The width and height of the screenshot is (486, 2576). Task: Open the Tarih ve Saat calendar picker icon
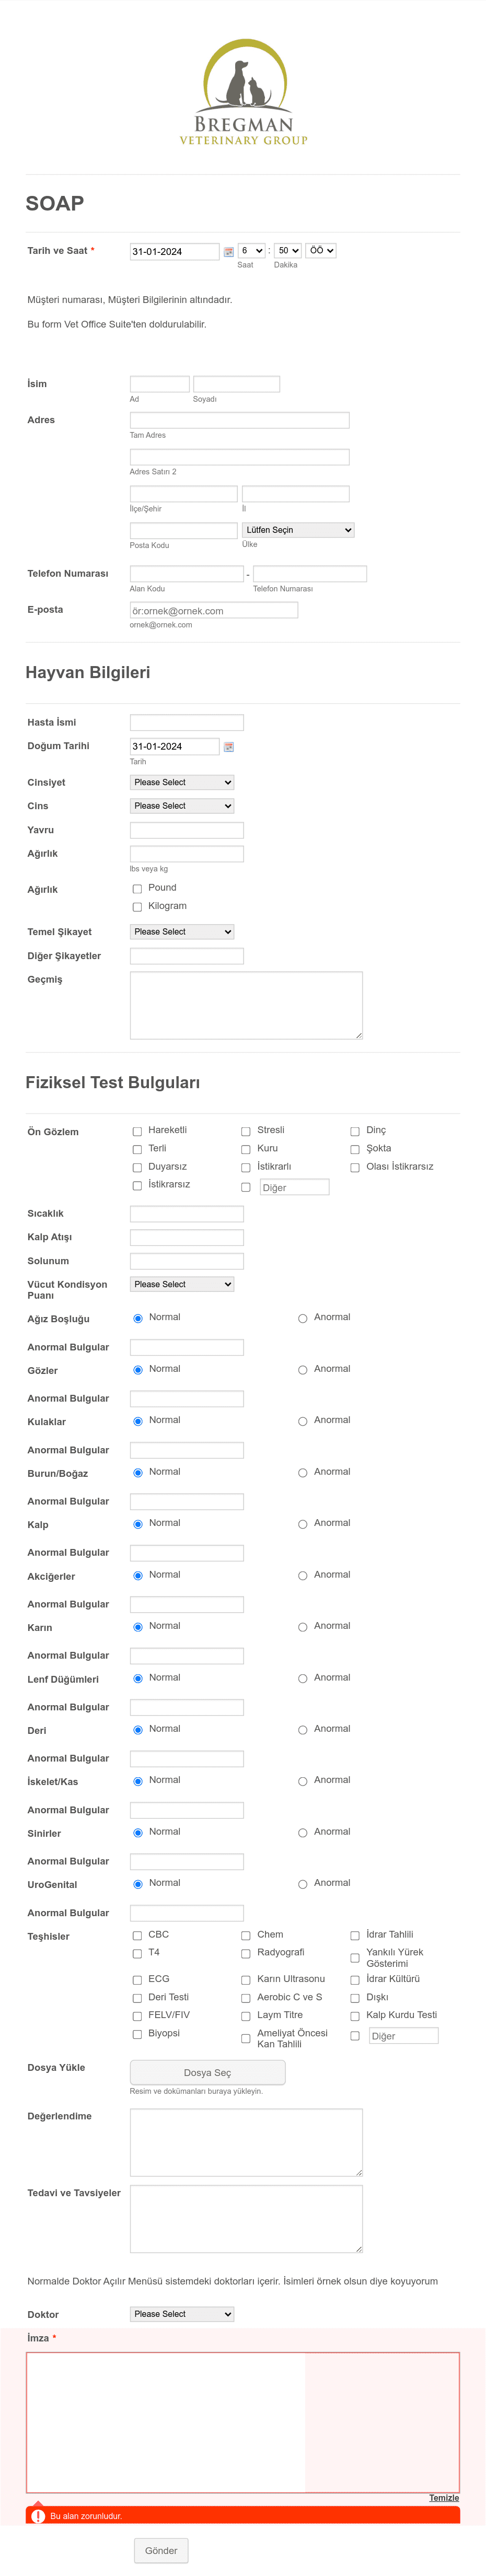click(228, 252)
